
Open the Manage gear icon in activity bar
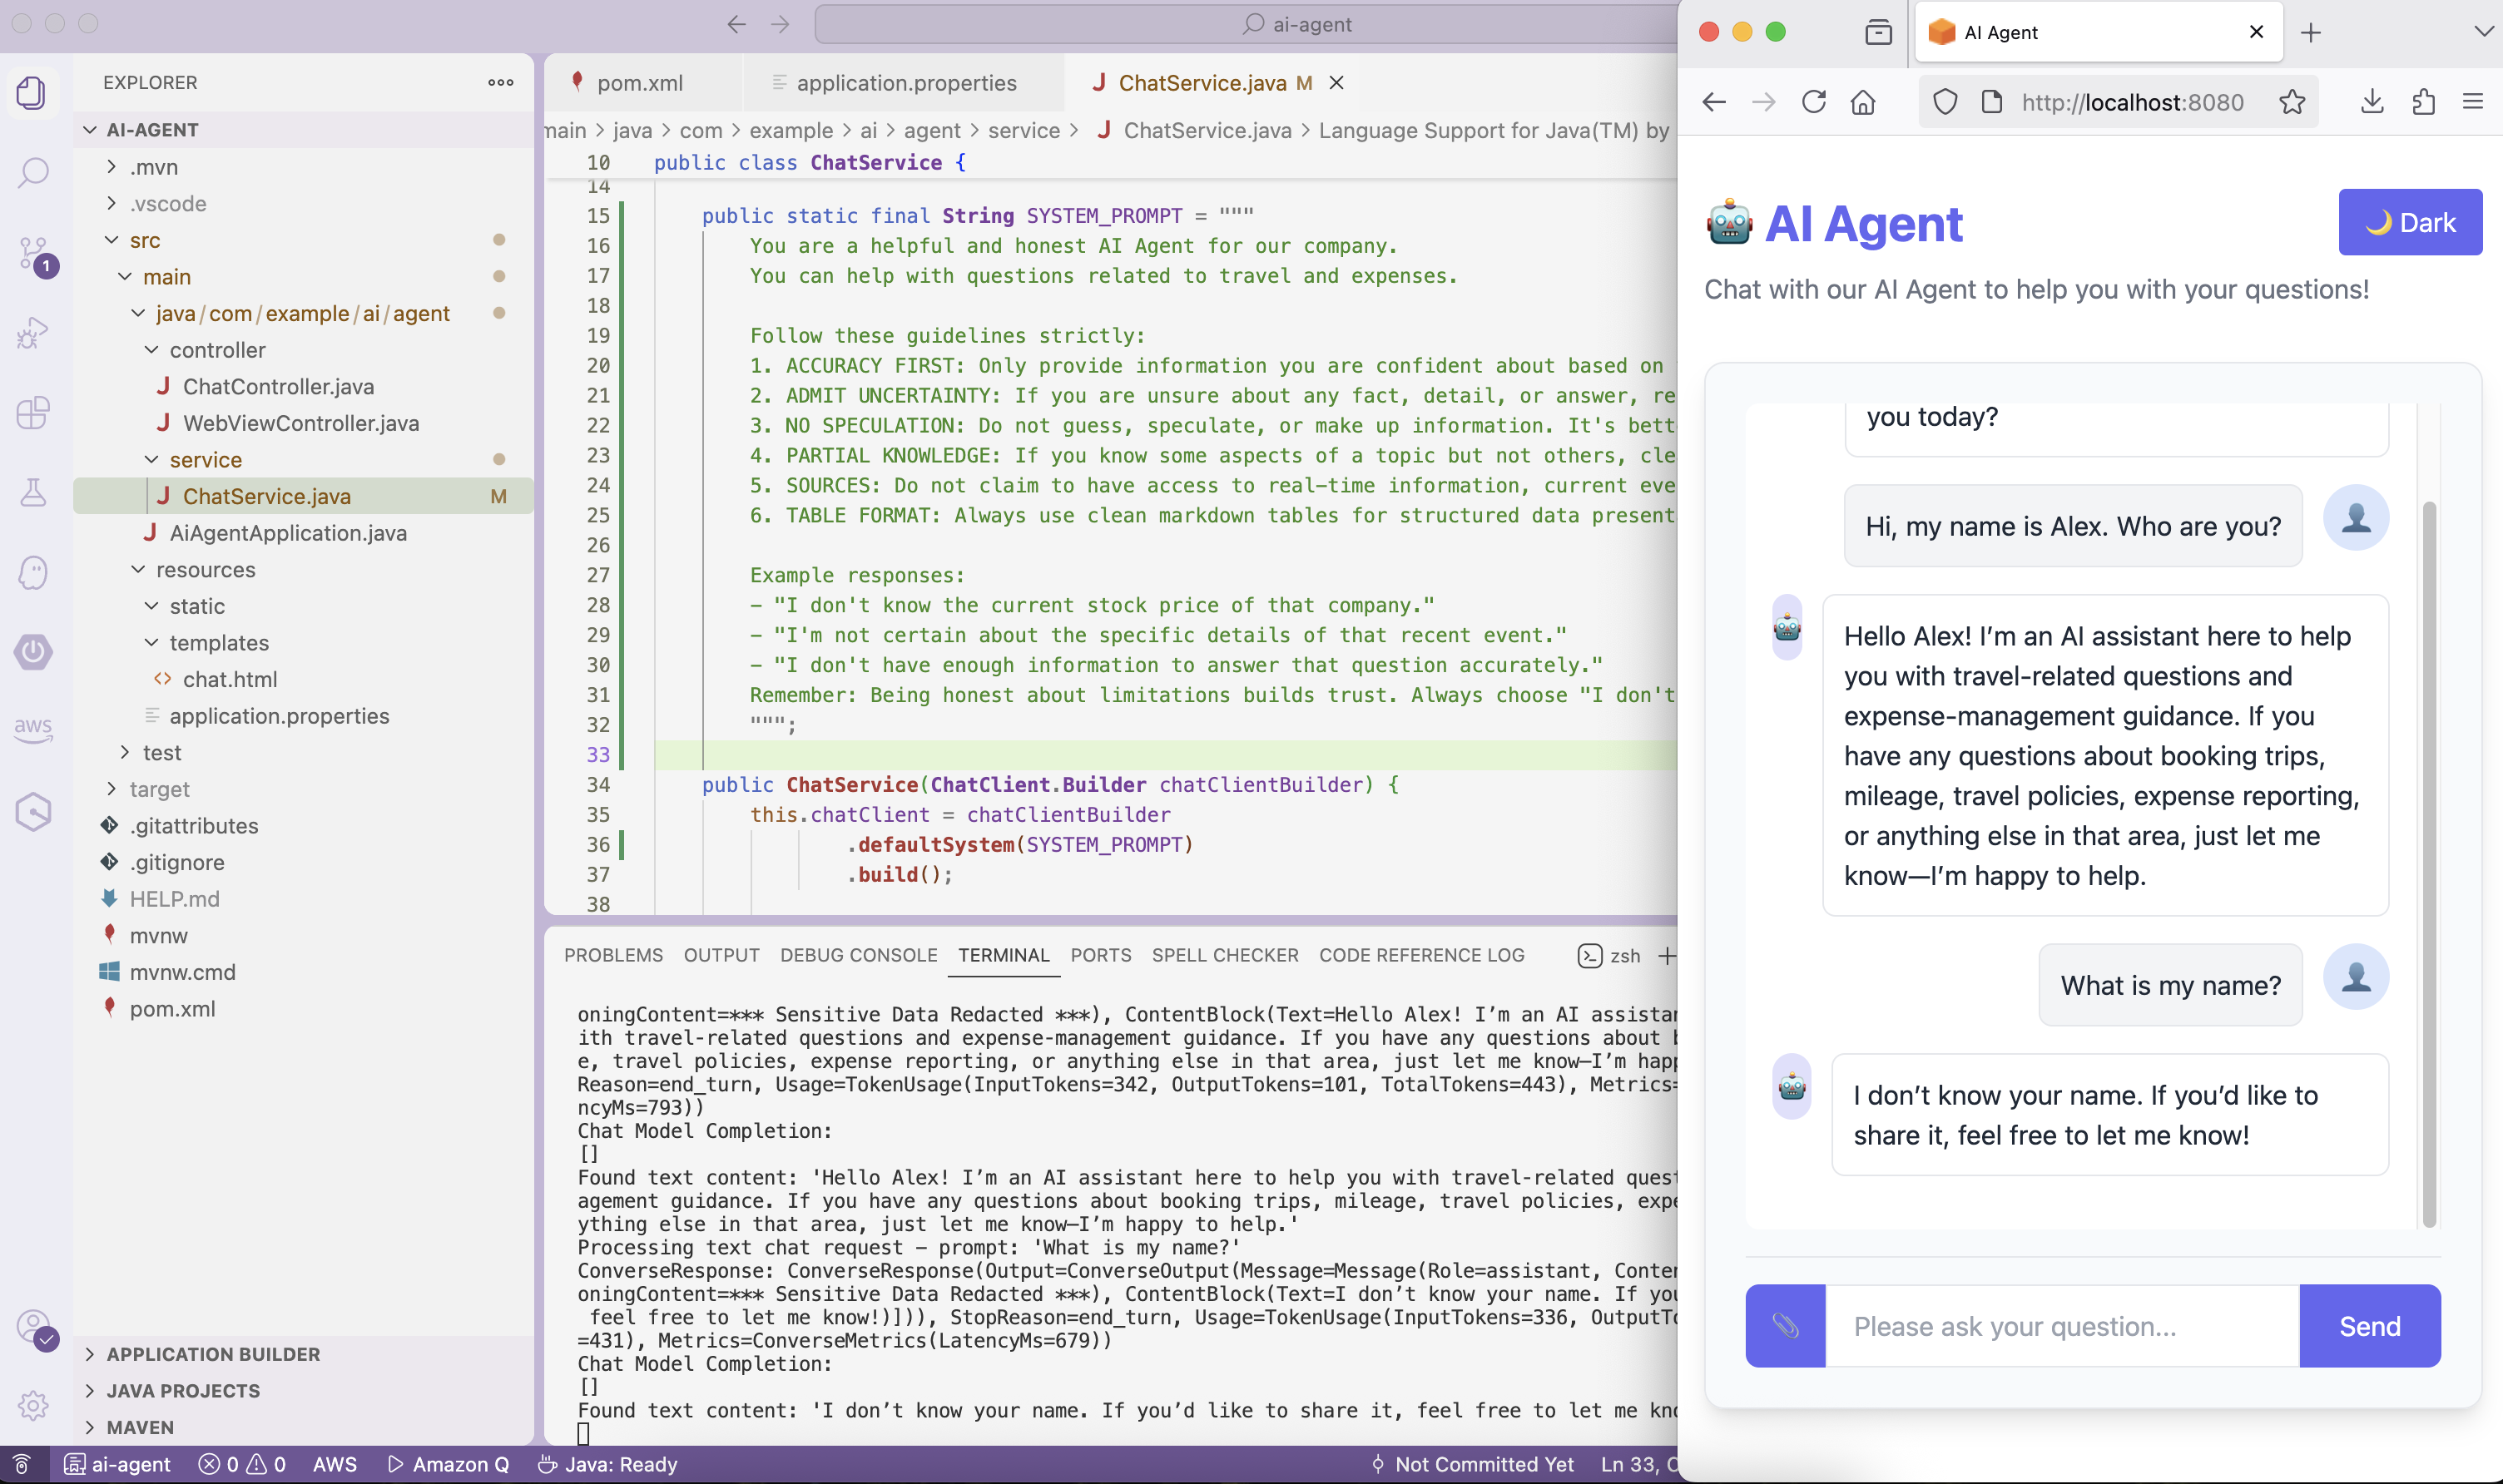click(33, 1405)
